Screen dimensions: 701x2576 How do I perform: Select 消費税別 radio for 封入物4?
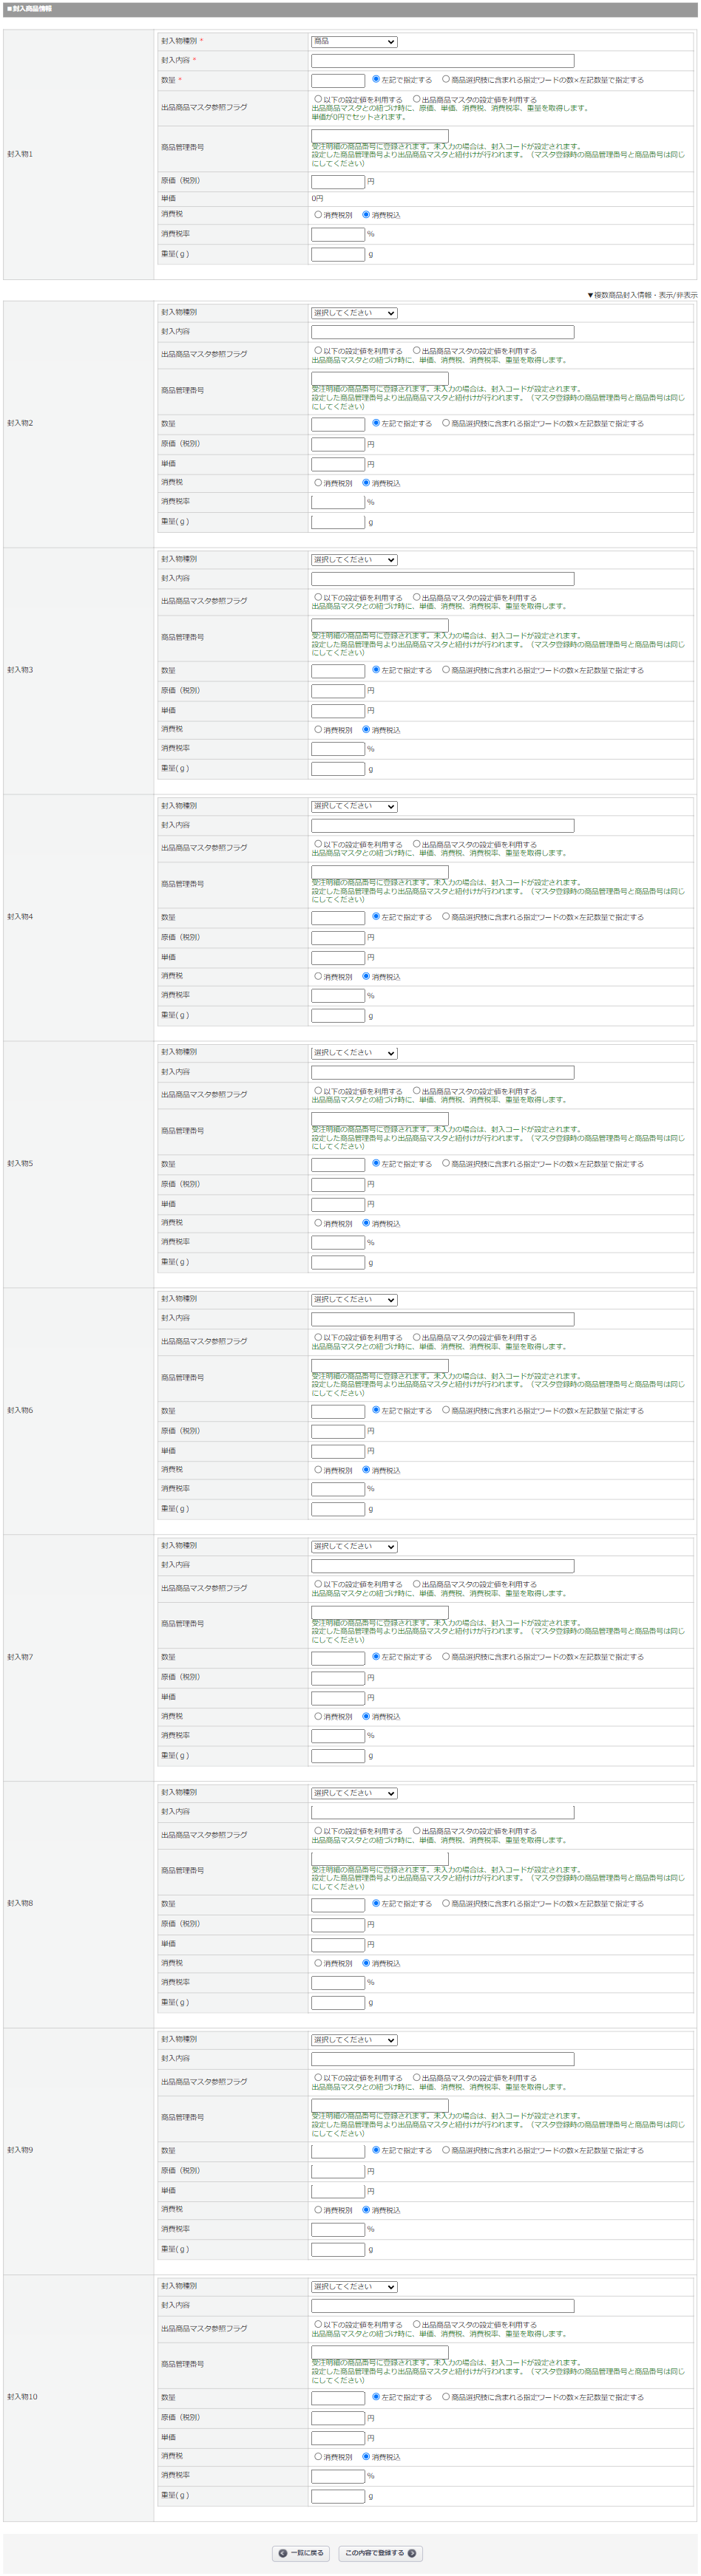point(318,976)
